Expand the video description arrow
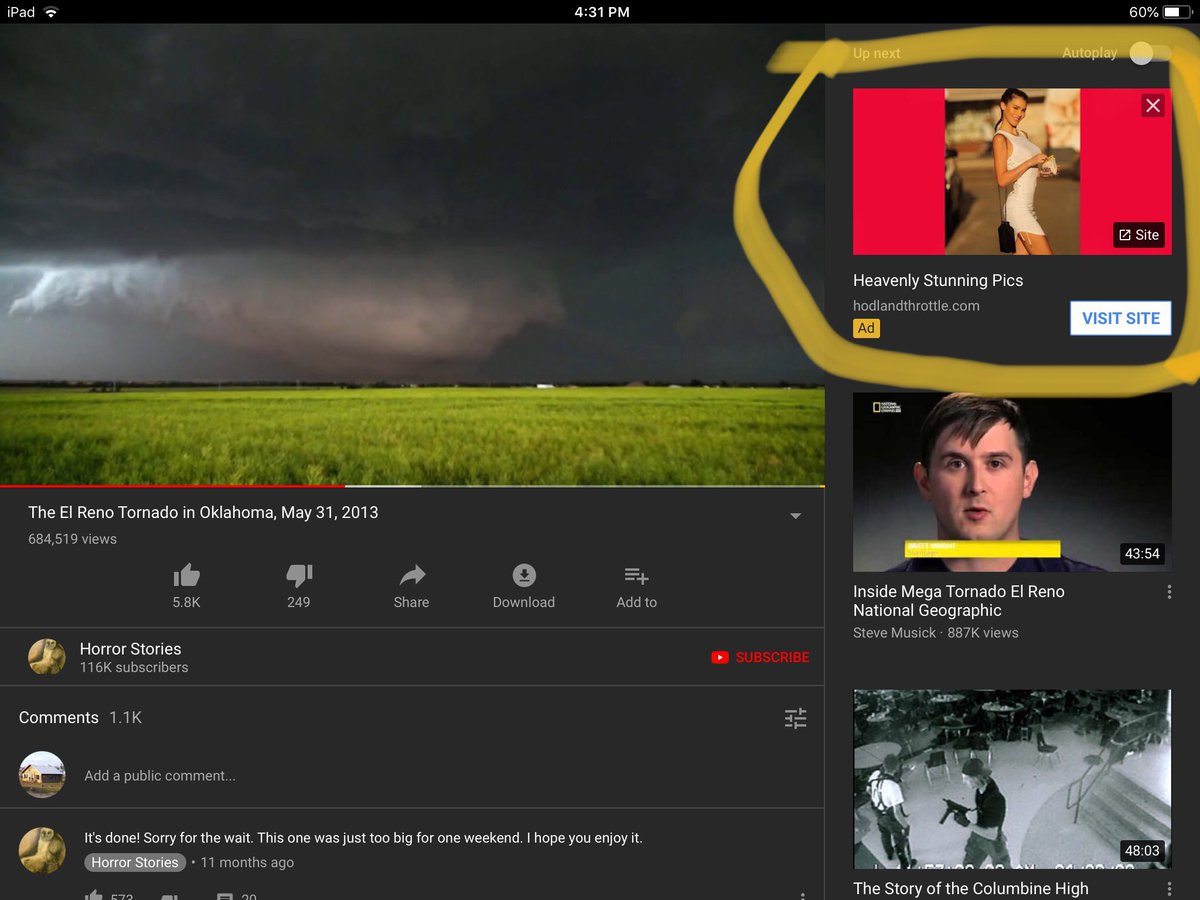 click(x=795, y=516)
